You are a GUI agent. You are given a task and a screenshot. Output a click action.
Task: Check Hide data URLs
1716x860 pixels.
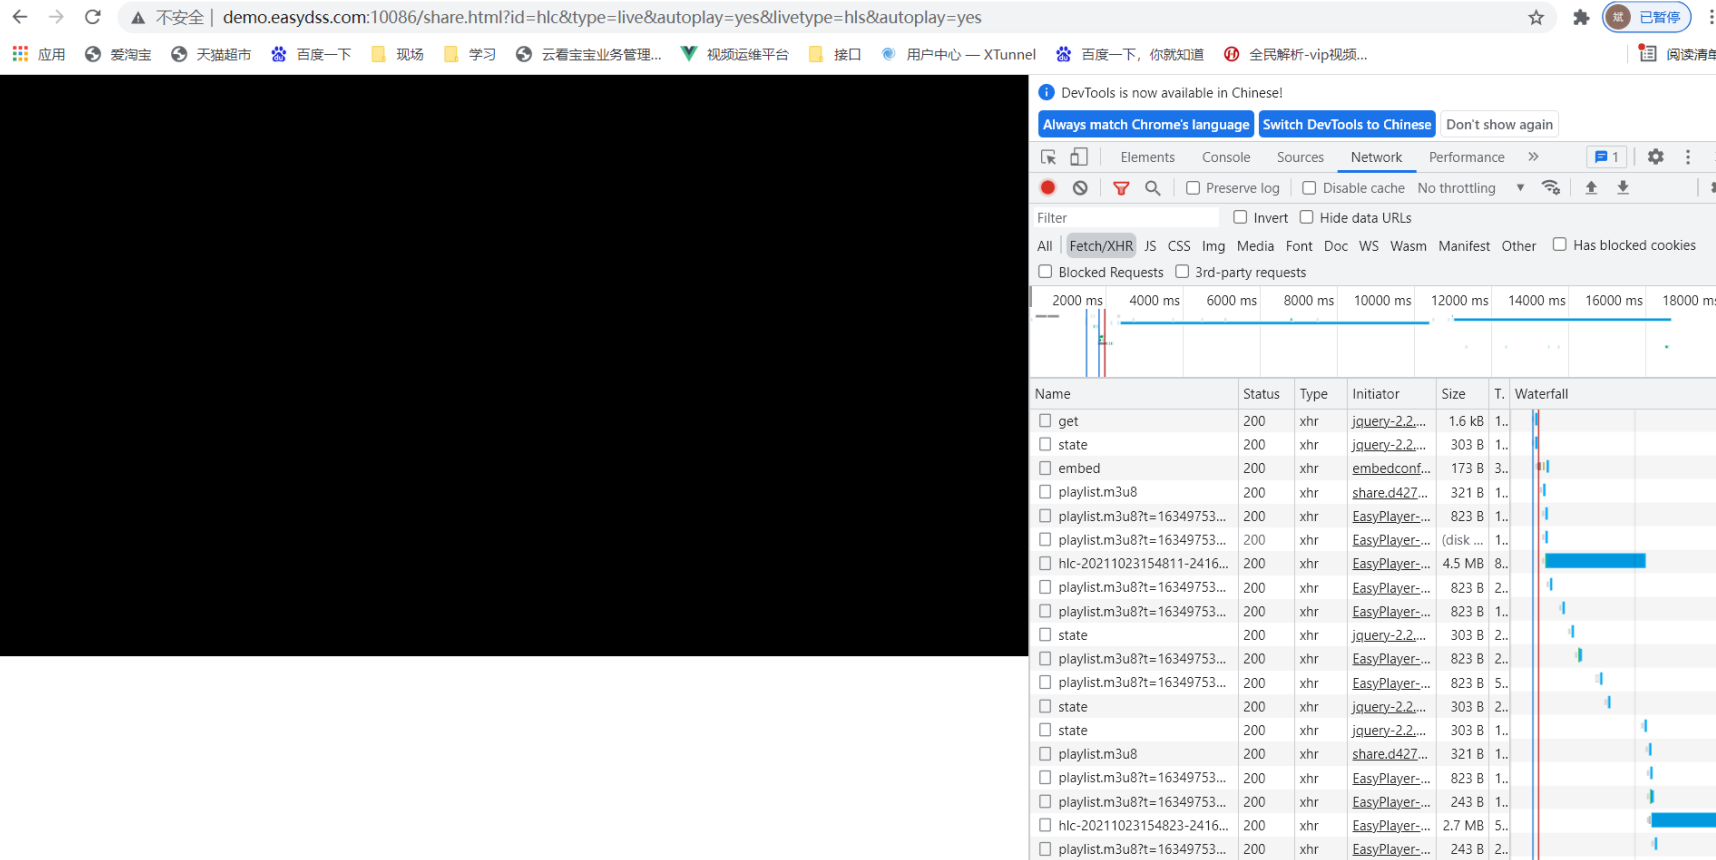pos(1306,217)
